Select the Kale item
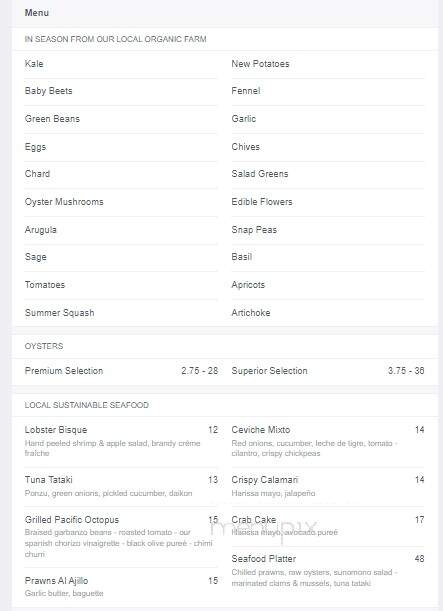 point(34,64)
